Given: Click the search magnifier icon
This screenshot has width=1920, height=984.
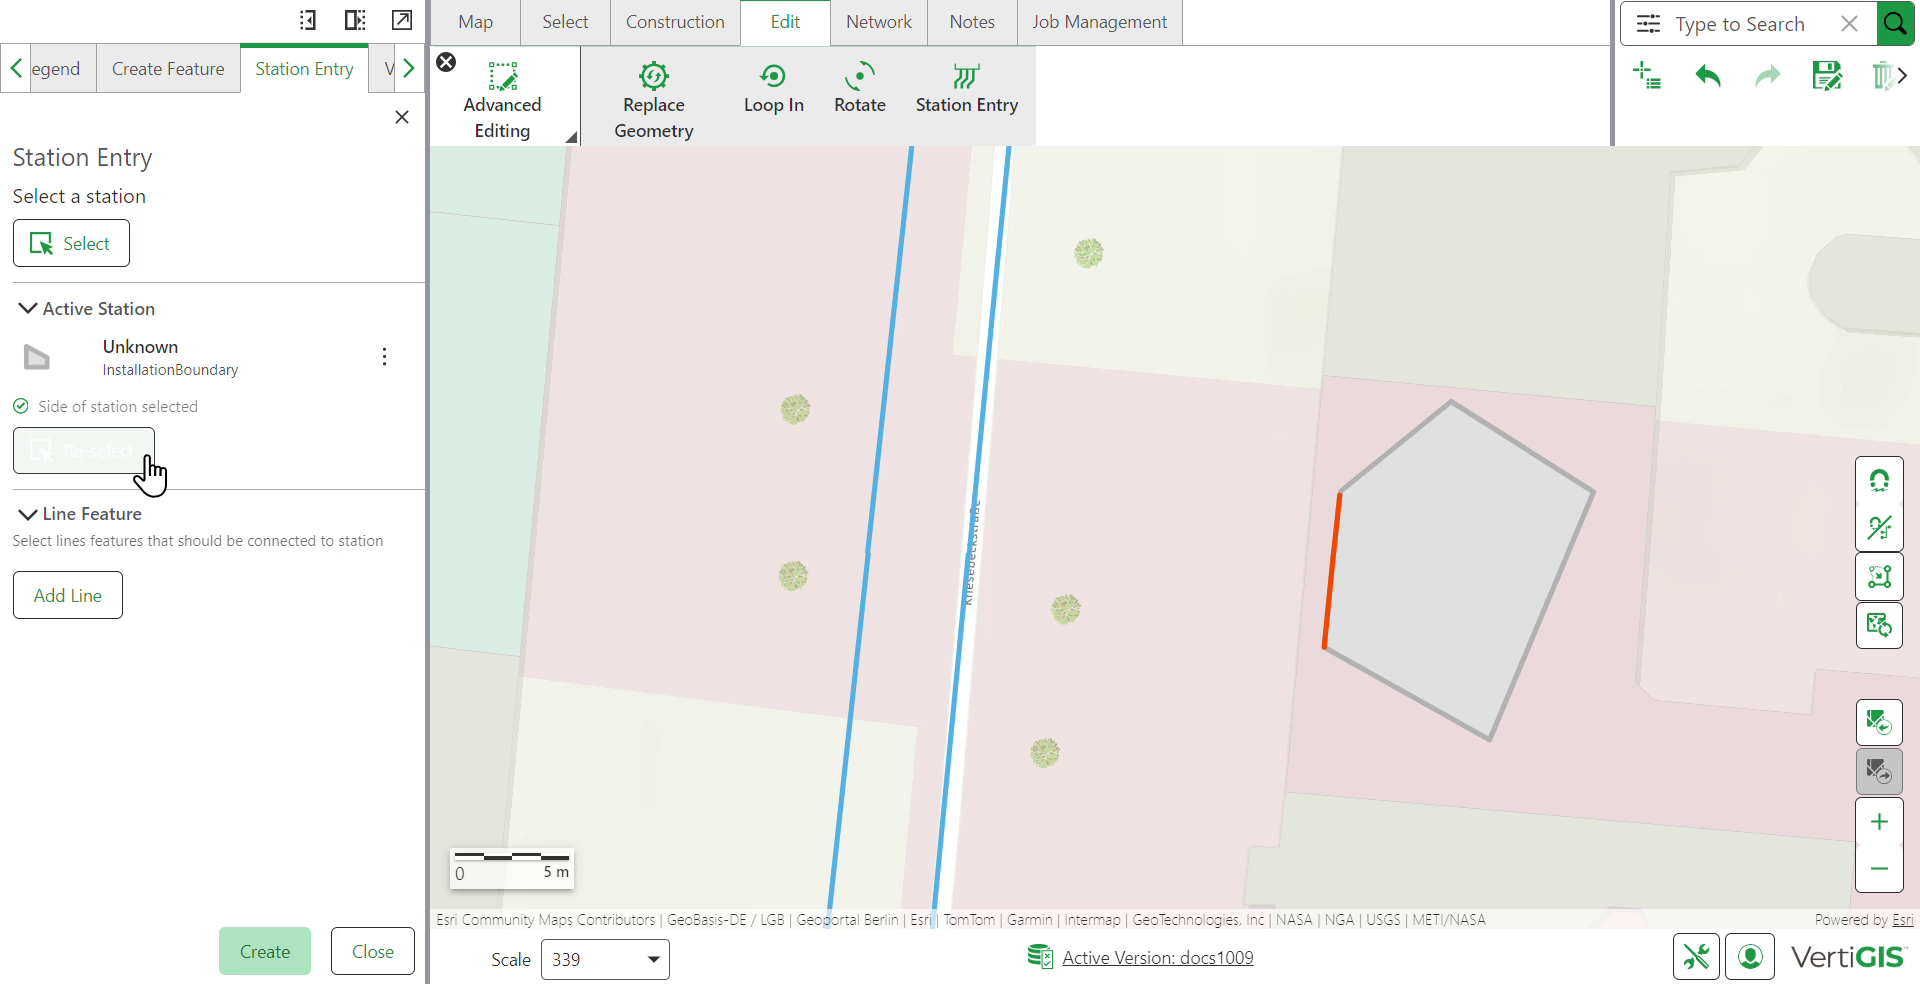Looking at the screenshot, I should tap(1894, 23).
